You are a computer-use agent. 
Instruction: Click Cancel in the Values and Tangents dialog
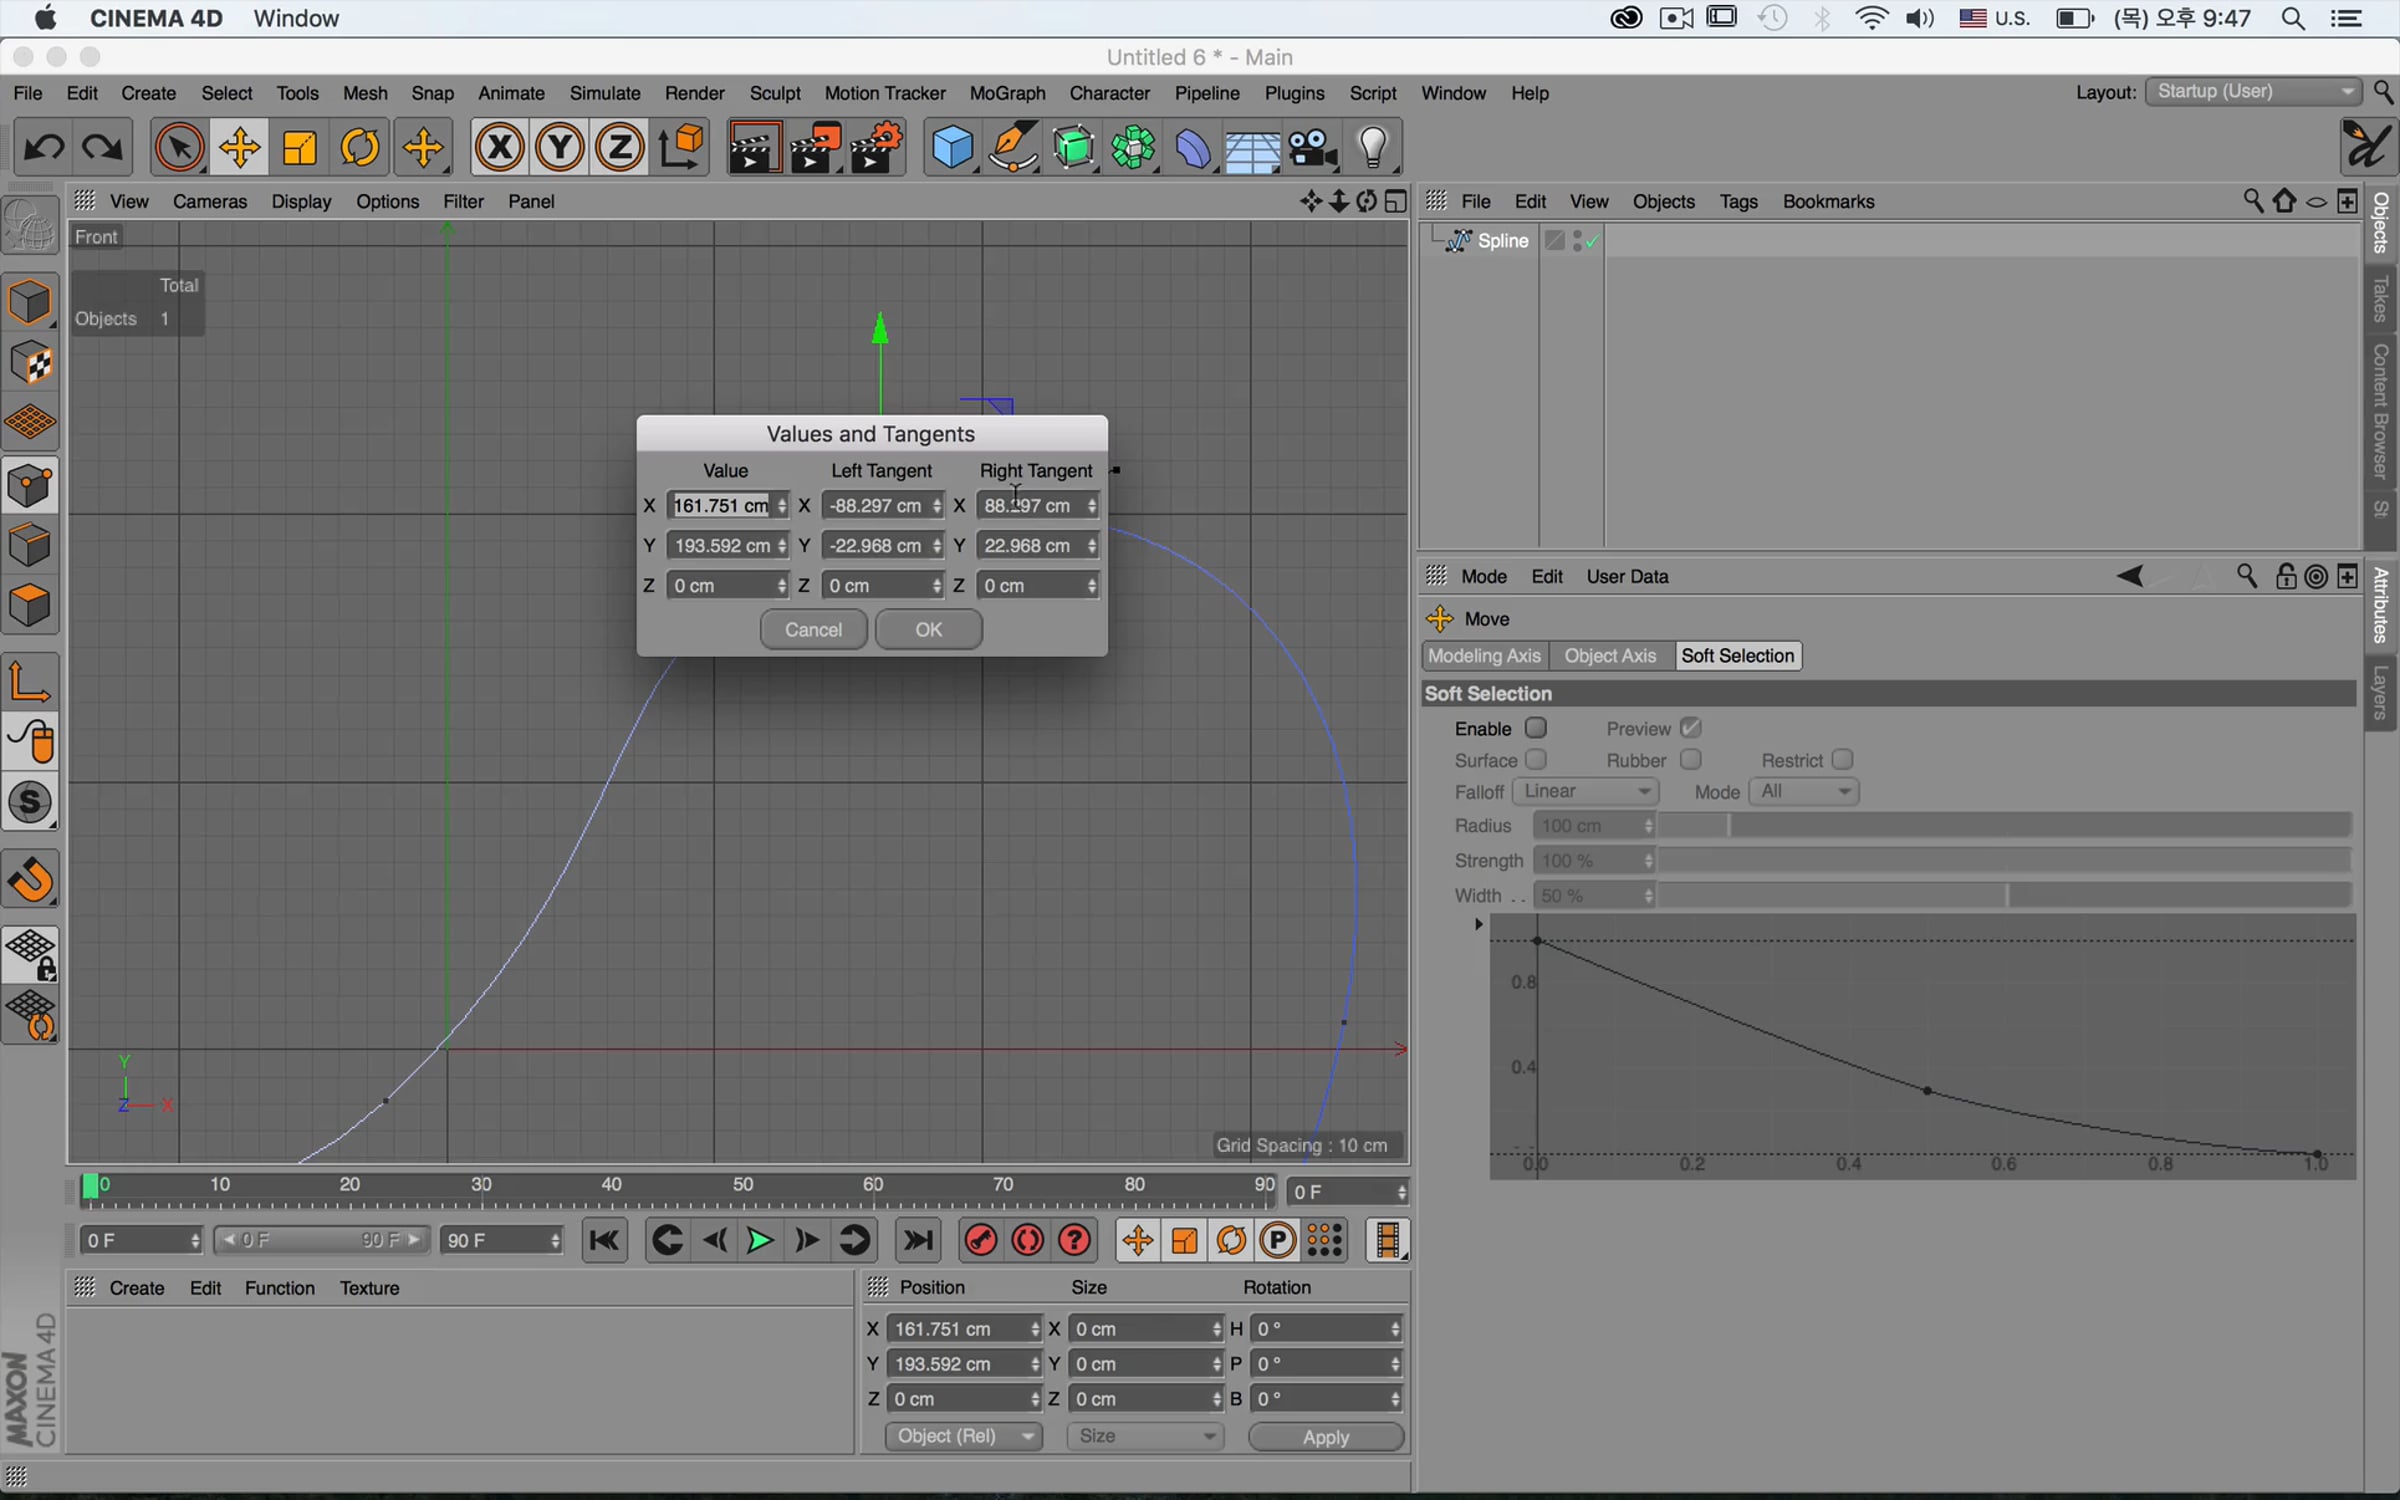pyautogui.click(x=813, y=630)
